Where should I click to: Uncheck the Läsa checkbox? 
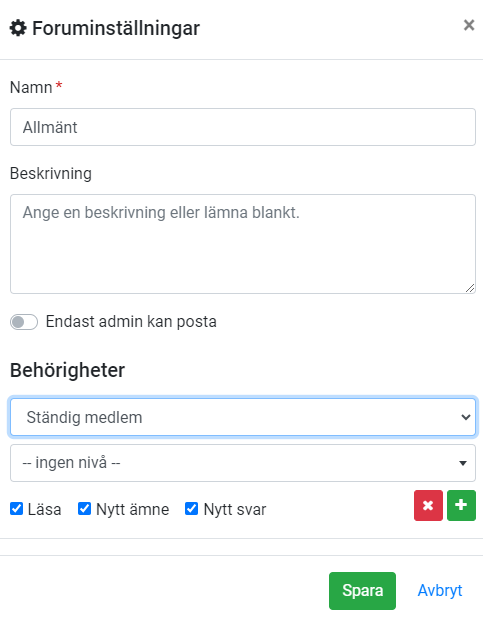(16, 508)
